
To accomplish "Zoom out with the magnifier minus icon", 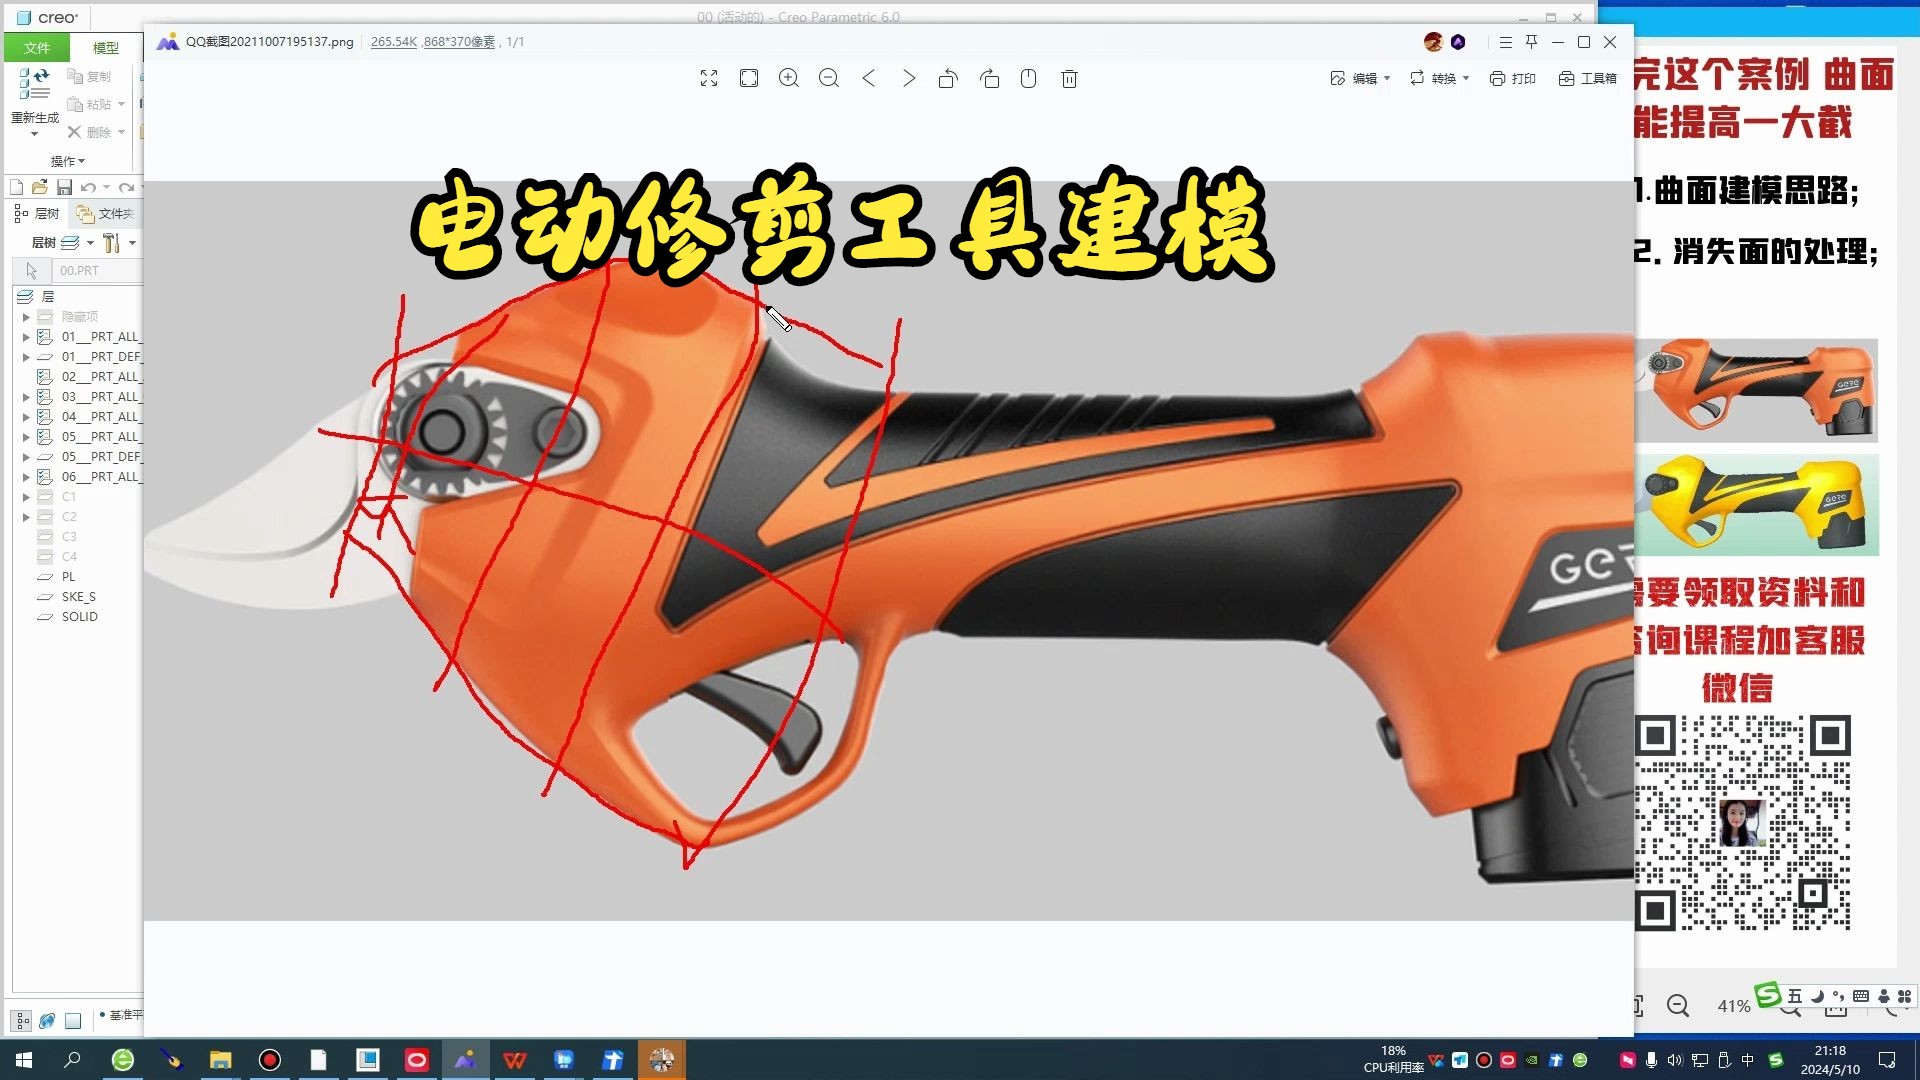I will coord(829,78).
